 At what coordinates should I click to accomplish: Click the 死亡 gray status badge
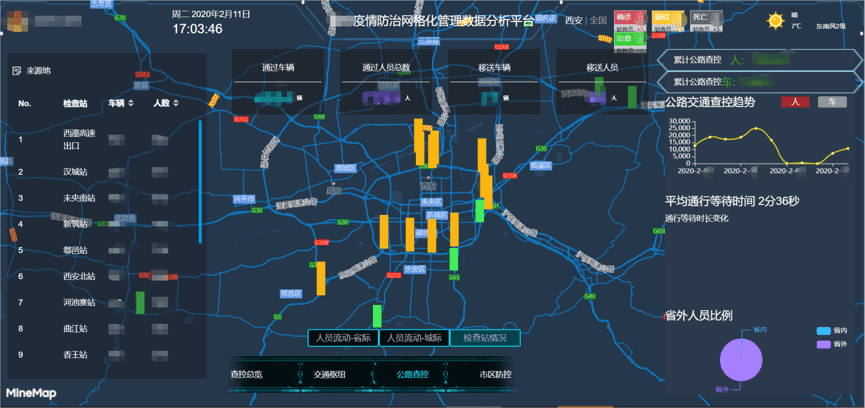tap(699, 17)
